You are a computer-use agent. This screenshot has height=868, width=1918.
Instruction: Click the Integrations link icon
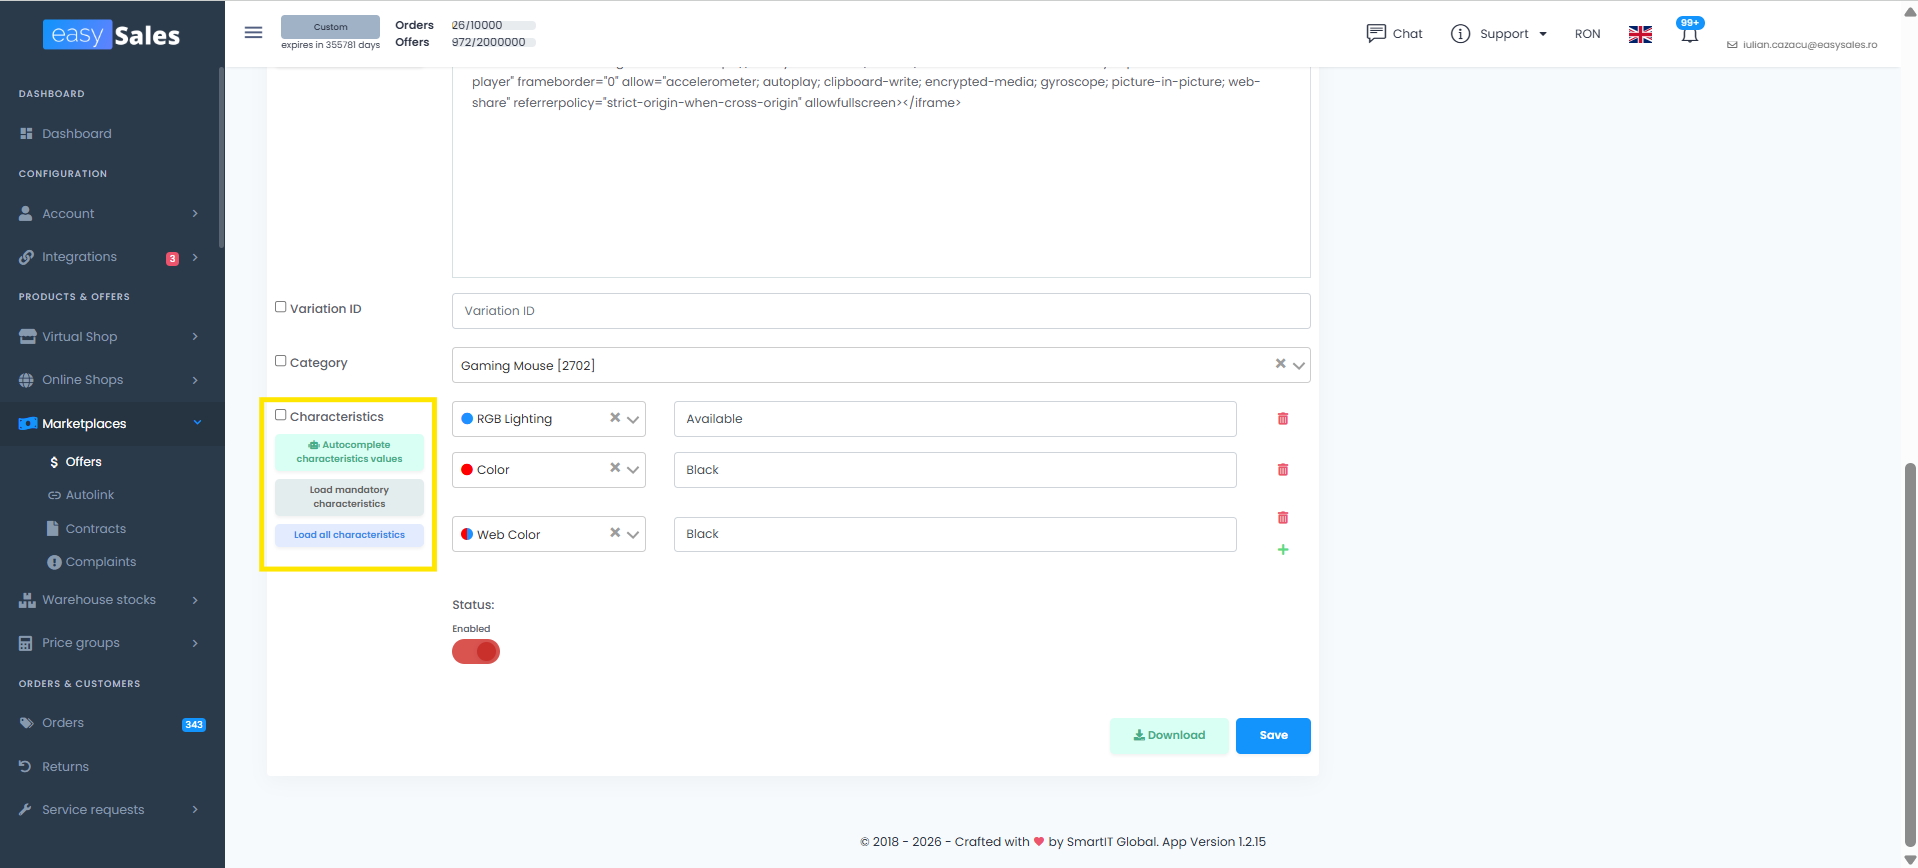[x=26, y=257]
